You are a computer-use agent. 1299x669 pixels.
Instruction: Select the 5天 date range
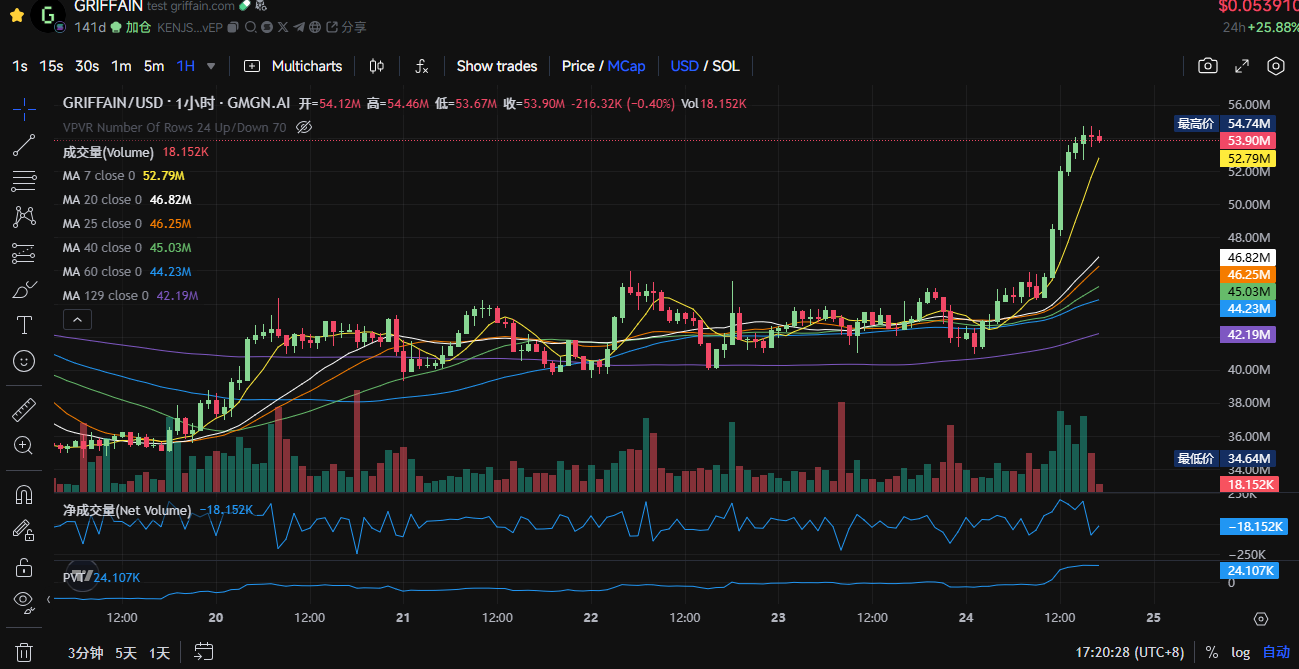[126, 653]
